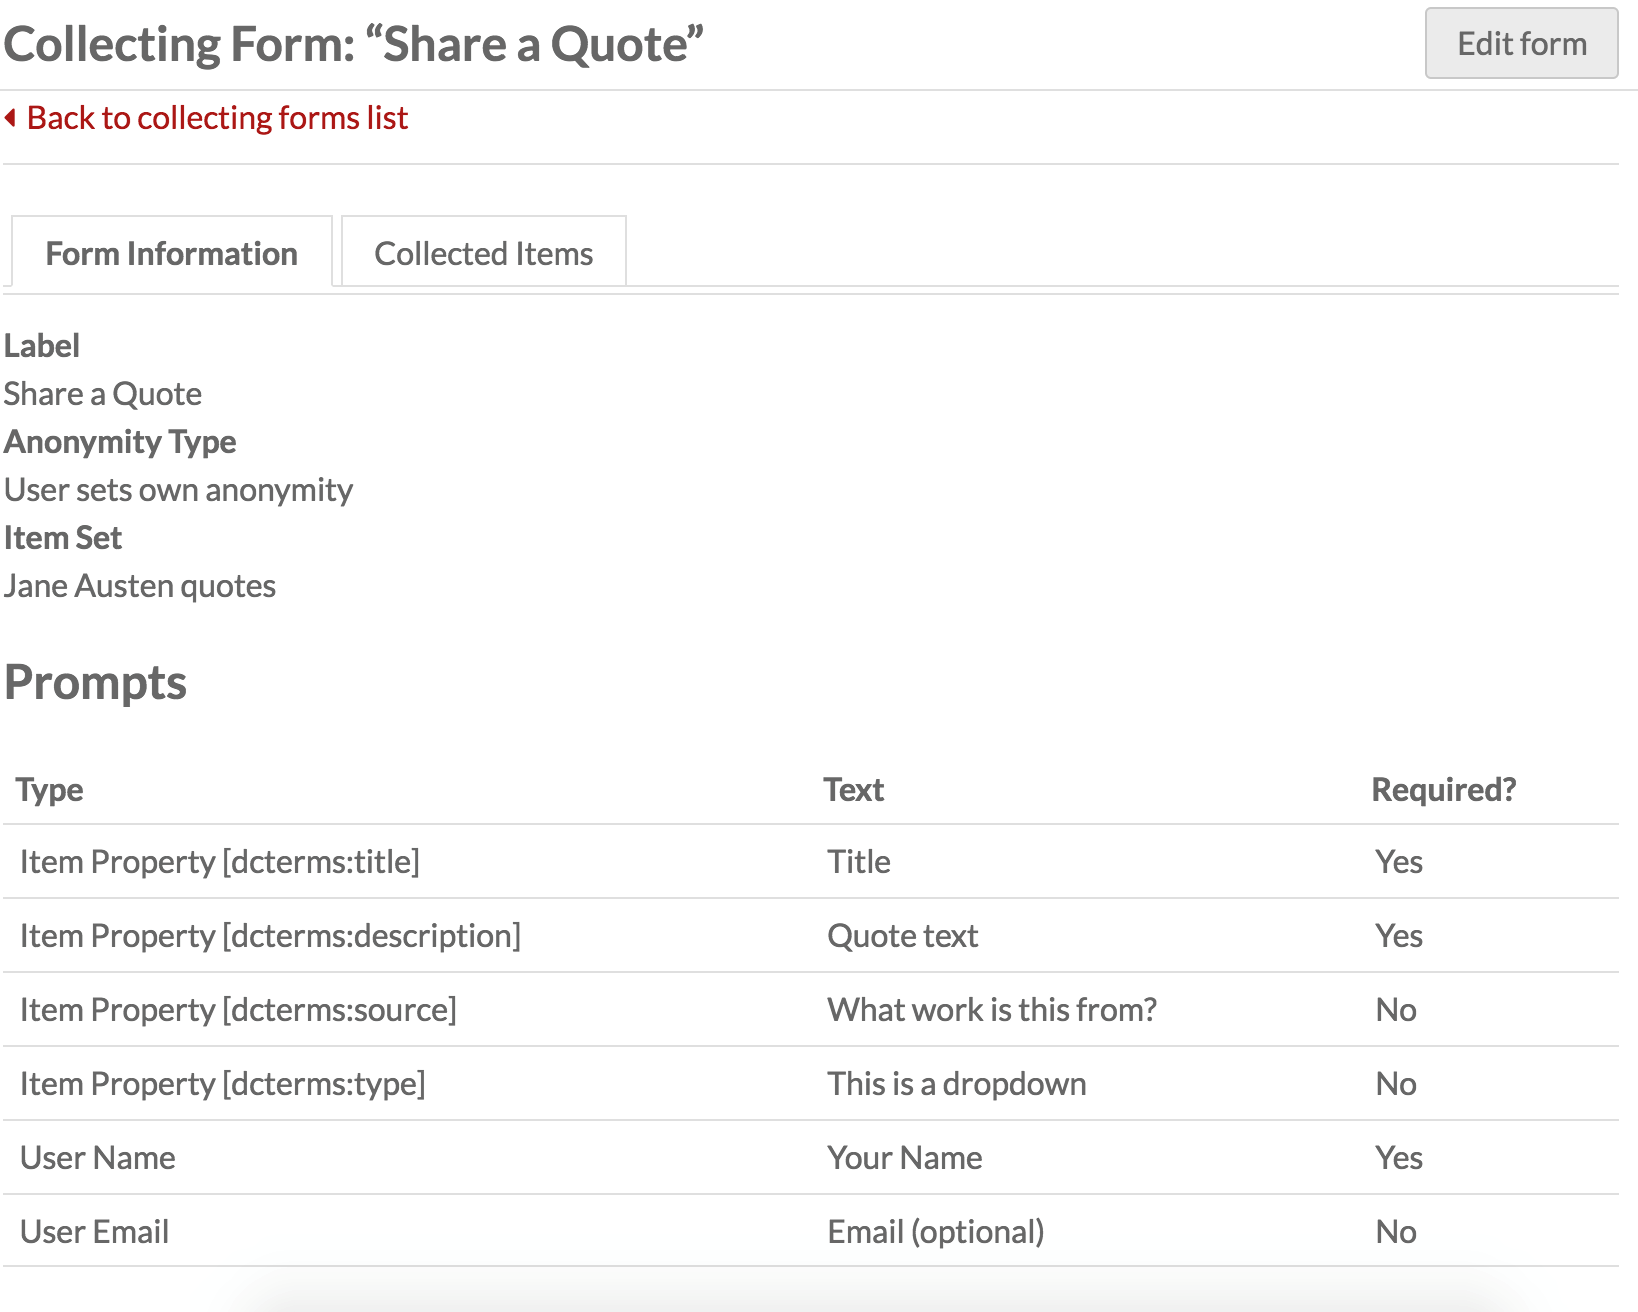The height and width of the screenshot is (1312, 1638).
Task: Click 'This is a dropdown' text cell
Action: coord(957,1084)
